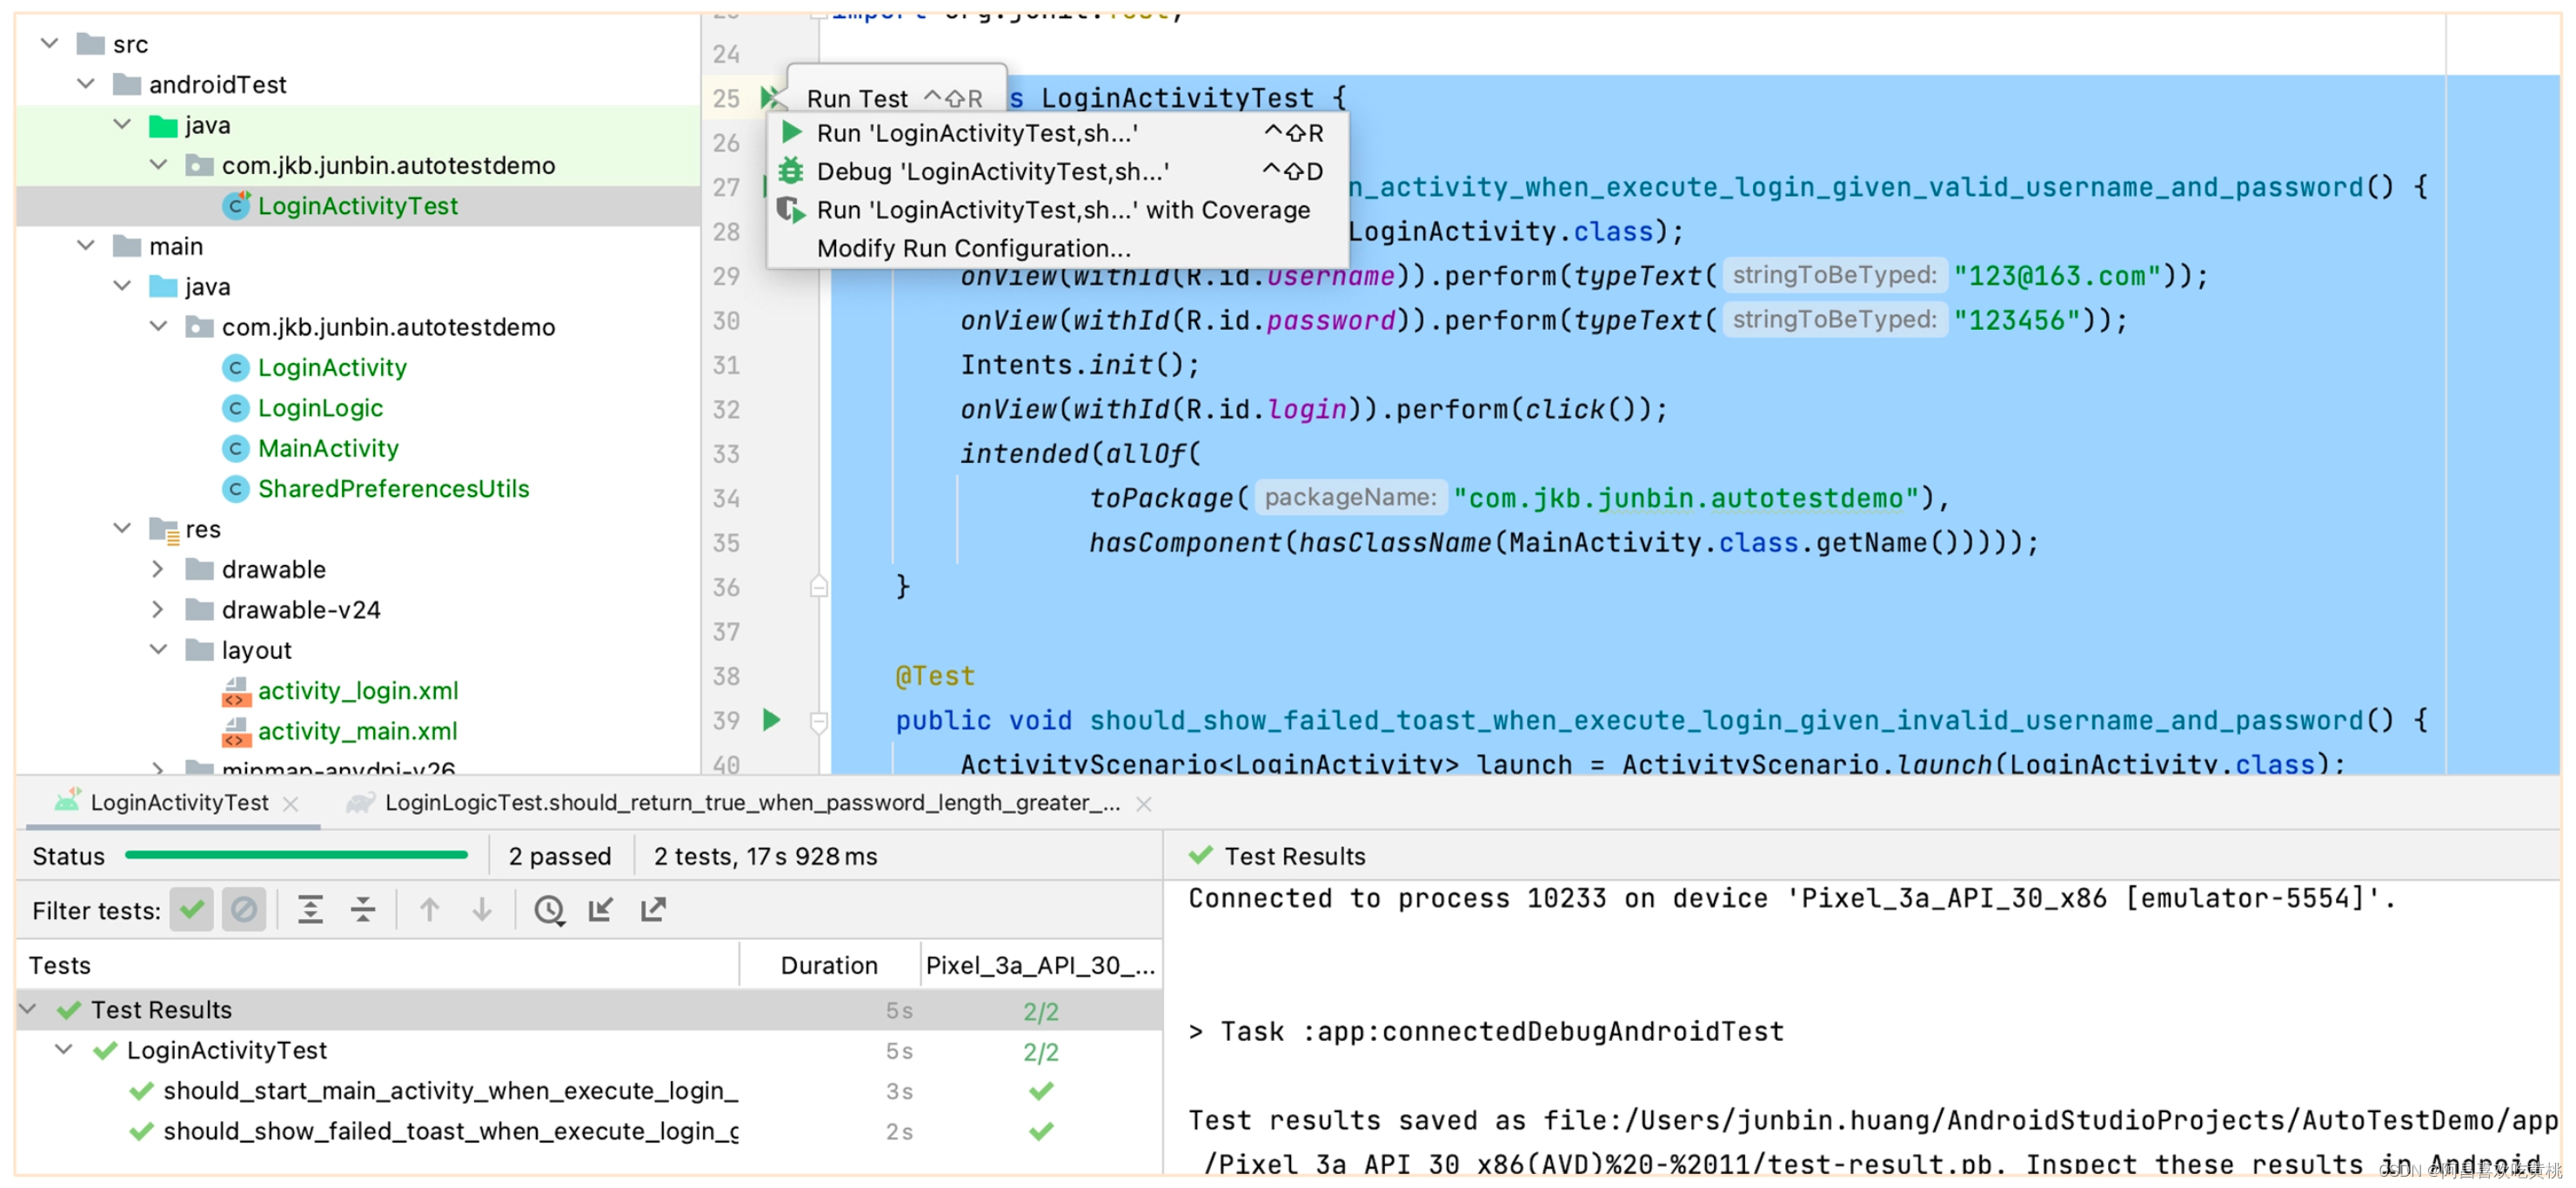Open the LoginLogic class file
The width and height of the screenshot is (2576, 1188).
point(320,408)
